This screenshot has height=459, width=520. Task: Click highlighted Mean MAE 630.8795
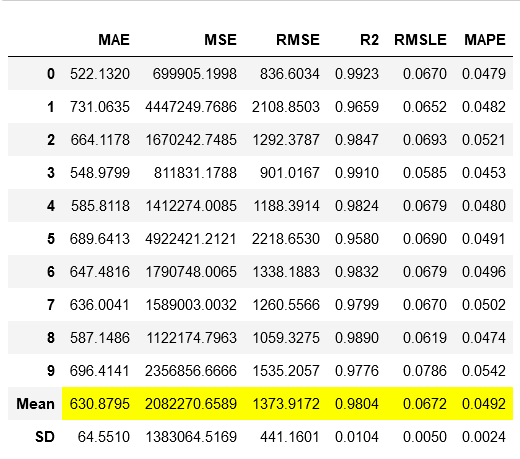pyautogui.click(x=100, y=404)
